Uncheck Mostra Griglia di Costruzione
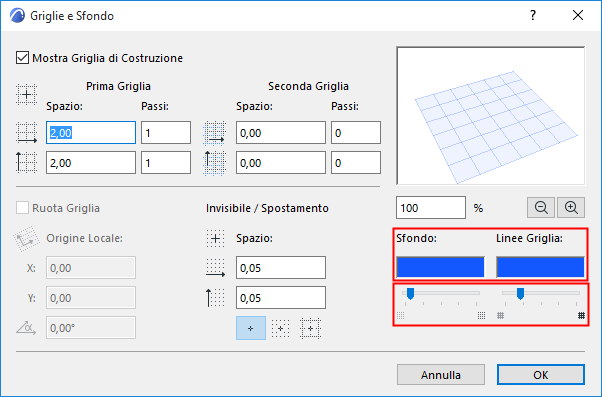602x397 pixels. 22,58
